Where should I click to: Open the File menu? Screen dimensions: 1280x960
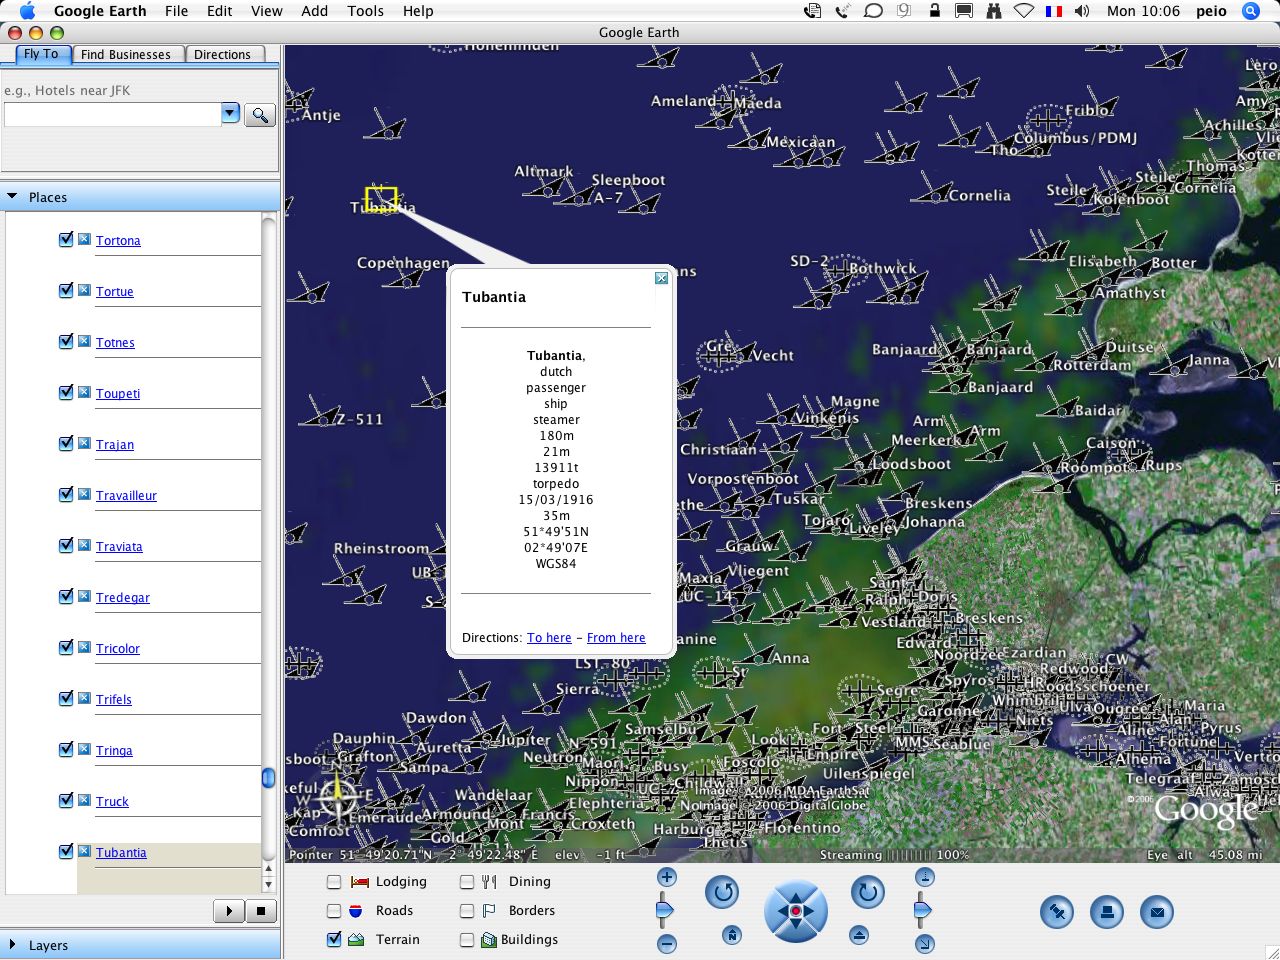(176, 11)
